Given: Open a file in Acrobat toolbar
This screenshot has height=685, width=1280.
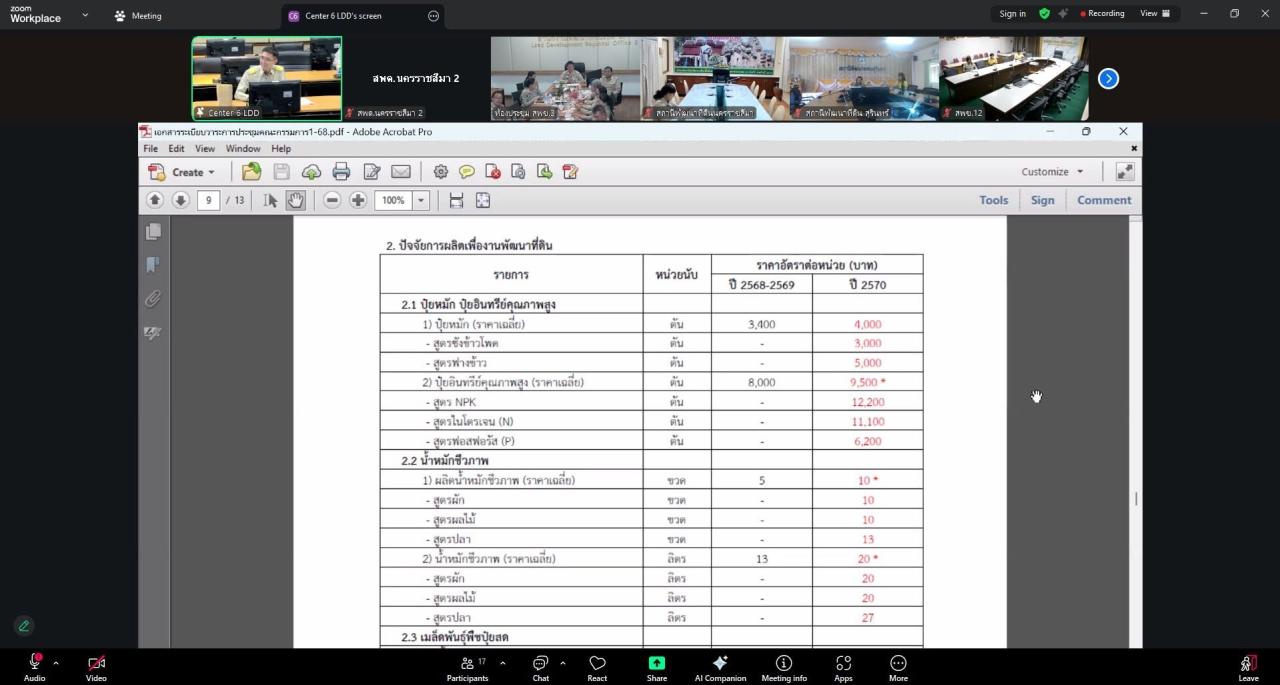Looking at the screenshot, I should [252, 172].
